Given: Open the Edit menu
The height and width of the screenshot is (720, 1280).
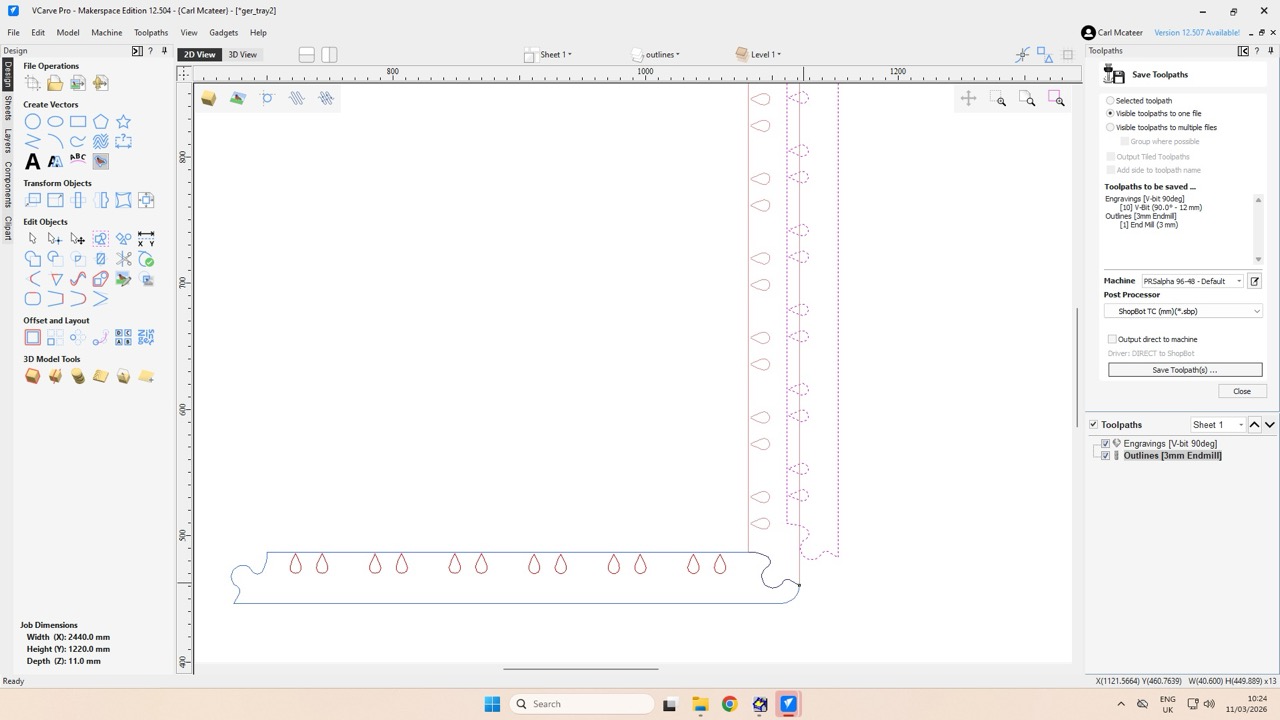Looking at the screenshot, I should point(38,33).
